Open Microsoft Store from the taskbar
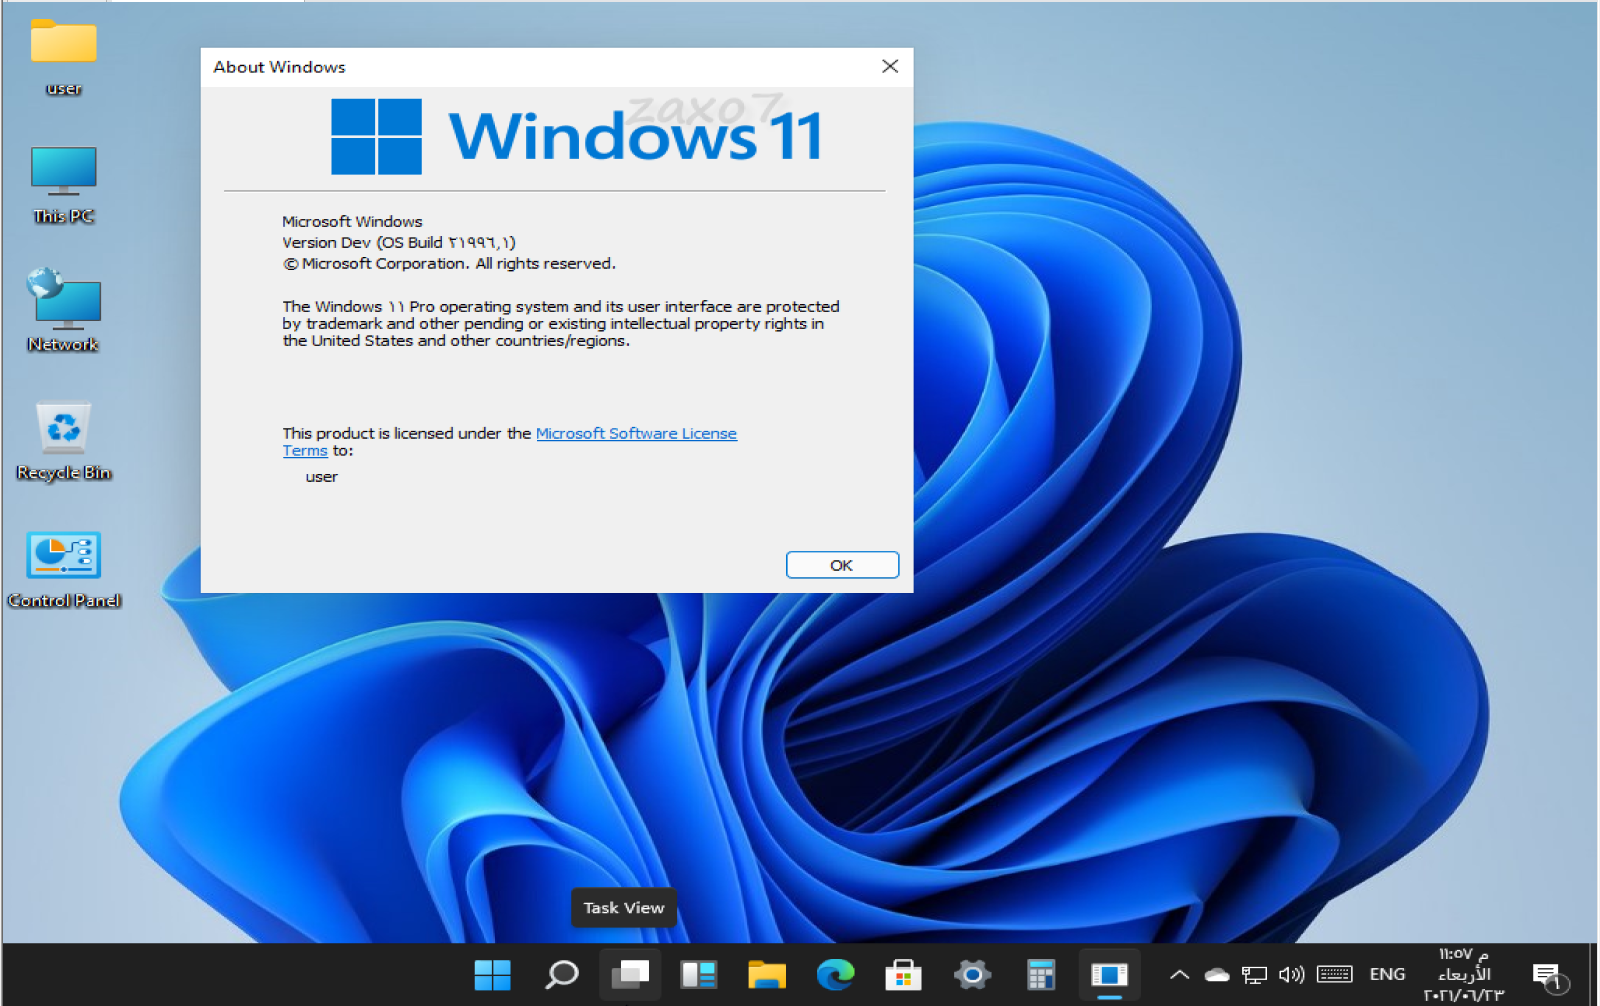The width and height of the screenshot is (1600, 1006). point(903,974)
